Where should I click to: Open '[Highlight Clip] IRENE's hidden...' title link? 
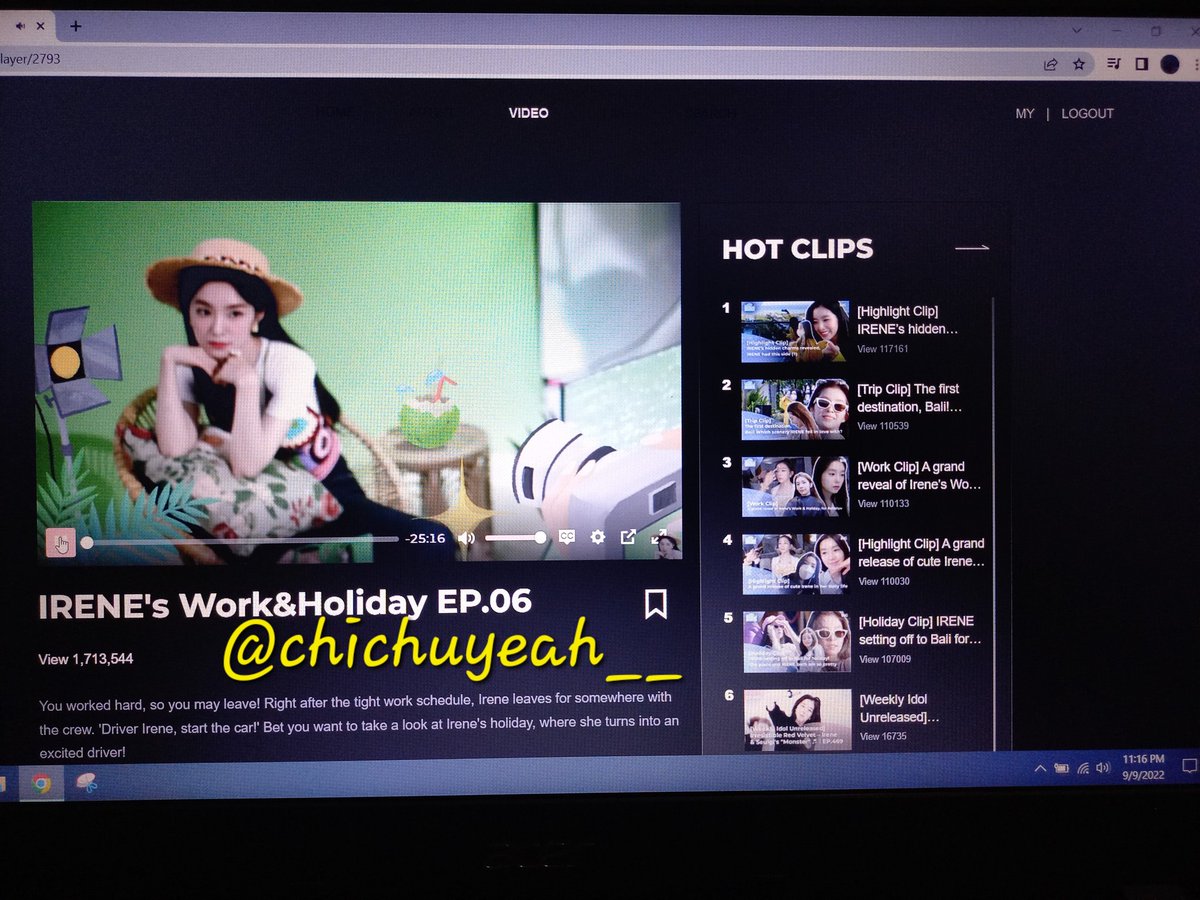(x=907, y=320)
